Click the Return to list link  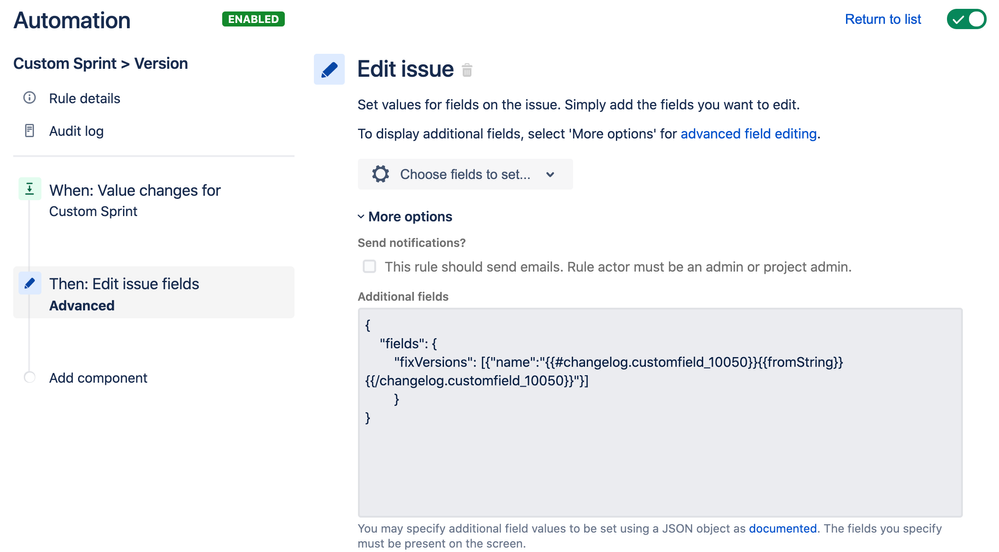[x=882, y=19]
